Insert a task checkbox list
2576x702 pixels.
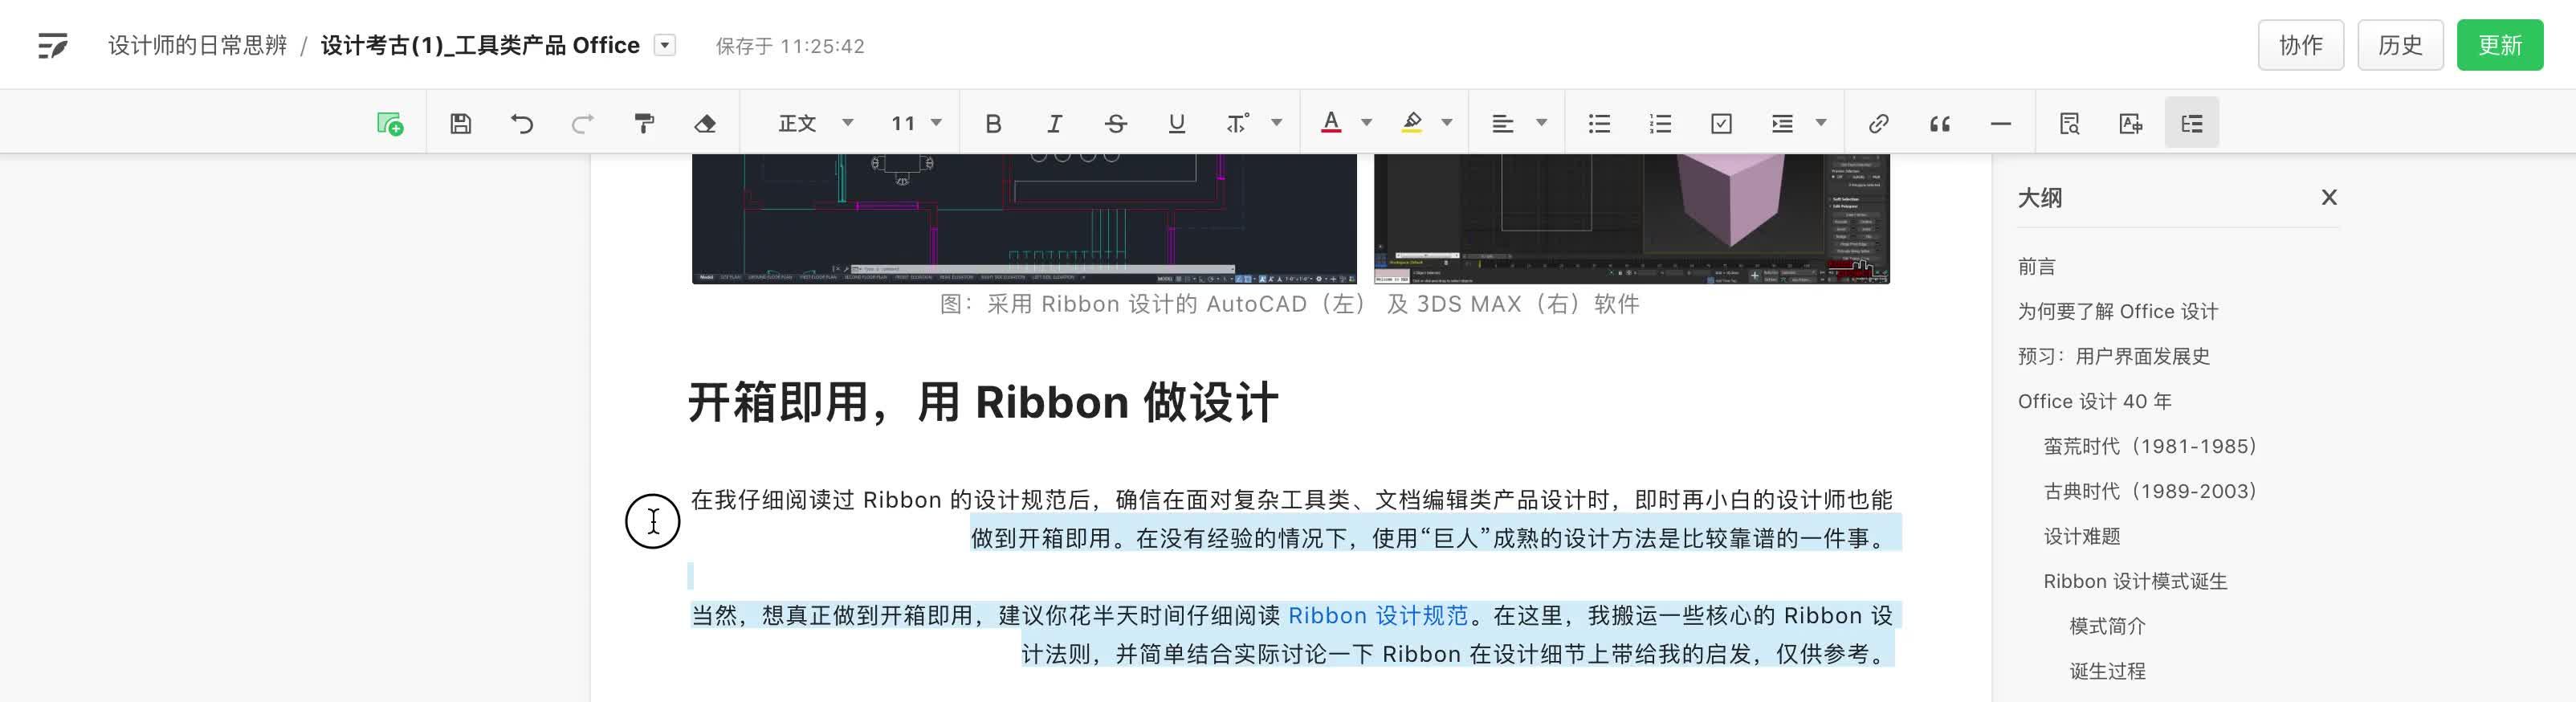(1721, 123)
